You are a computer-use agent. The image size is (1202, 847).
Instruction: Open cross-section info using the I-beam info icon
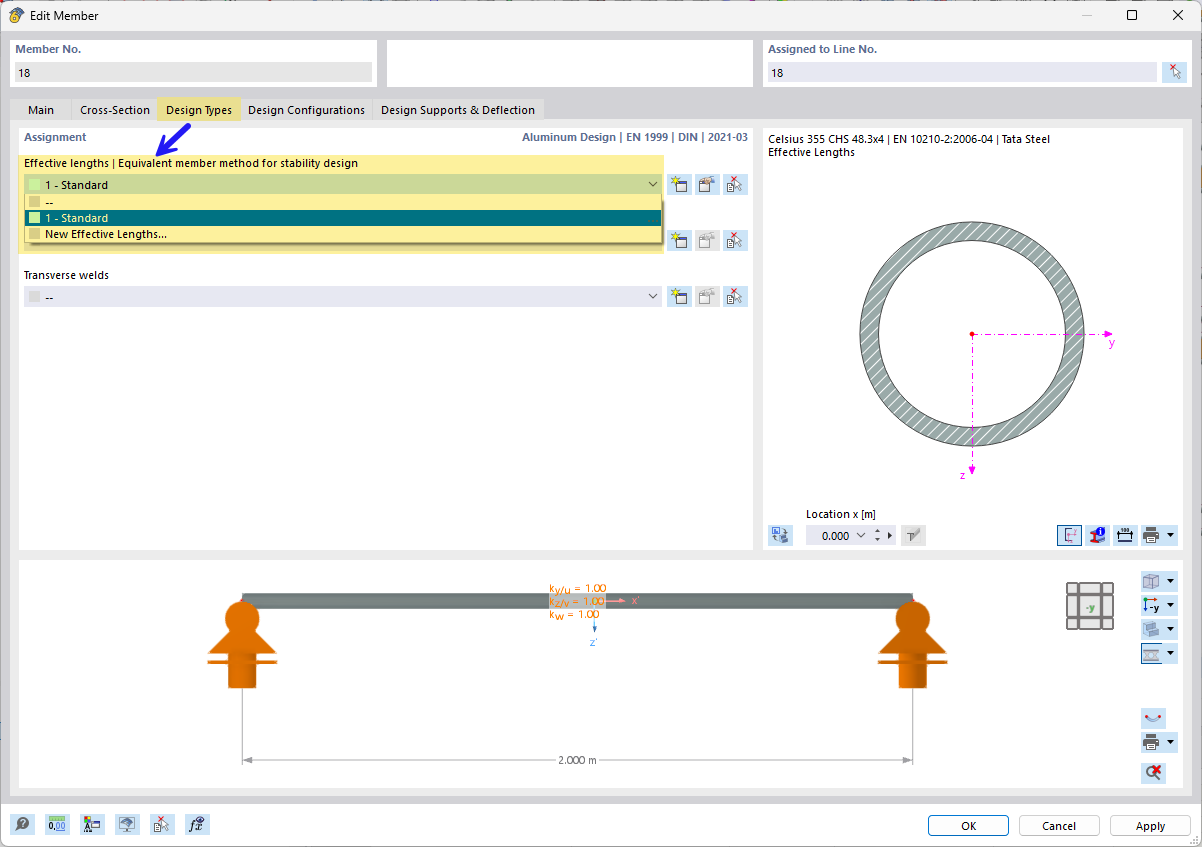[x=1097, y=535]
